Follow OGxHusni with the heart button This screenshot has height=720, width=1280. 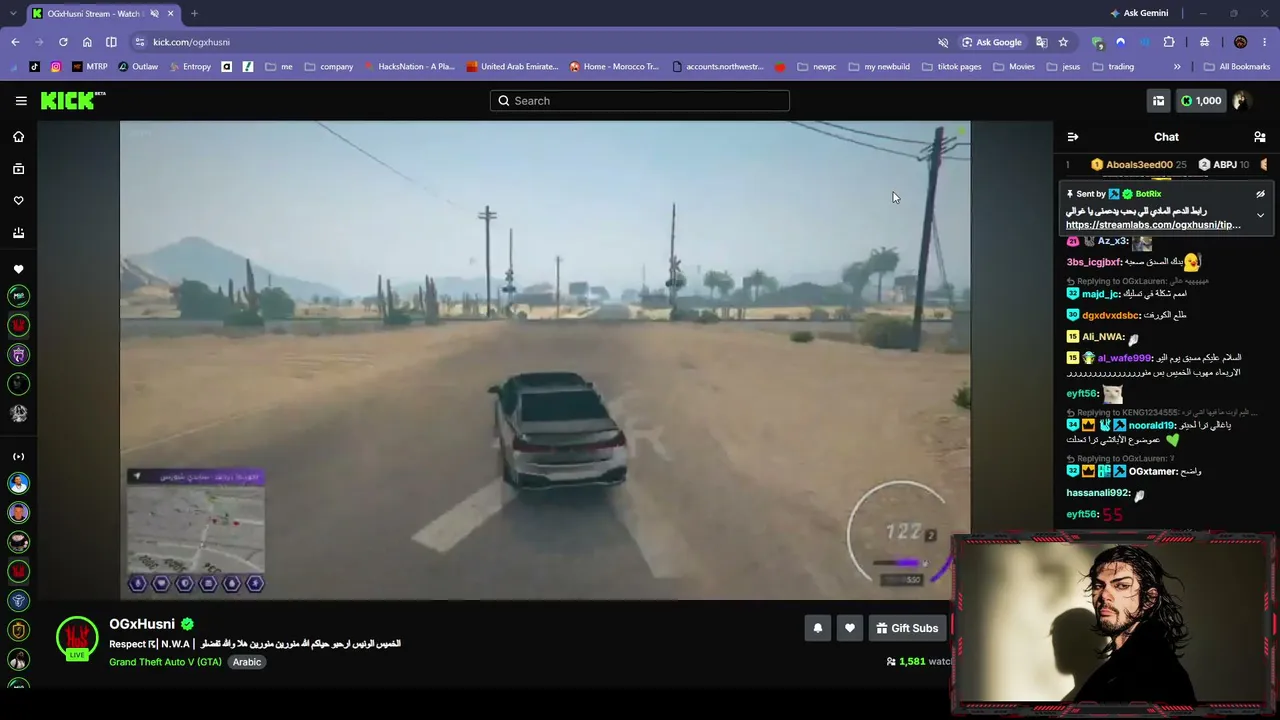tap(850, 628)
